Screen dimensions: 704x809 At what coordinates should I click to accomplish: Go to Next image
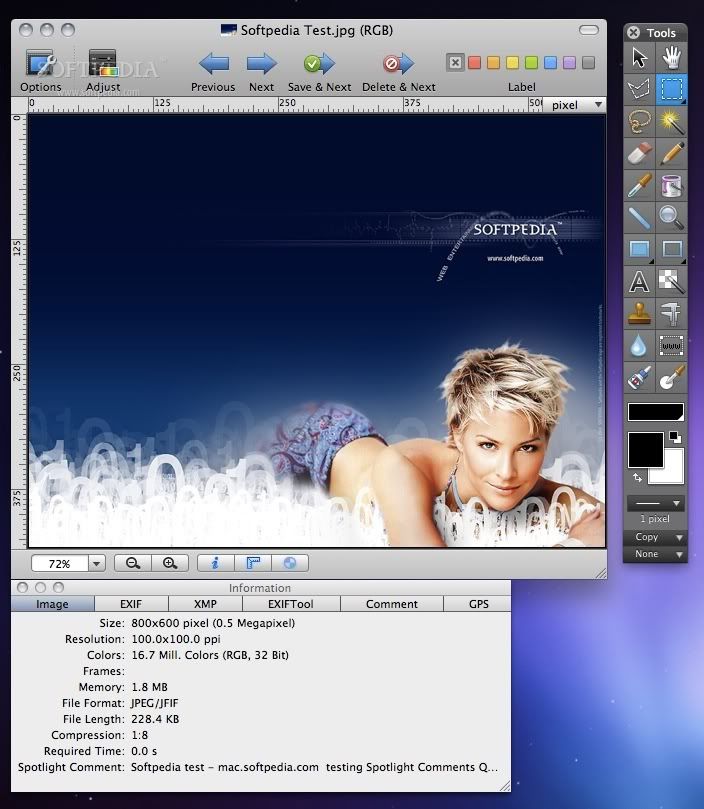click(x=262, y=72)
